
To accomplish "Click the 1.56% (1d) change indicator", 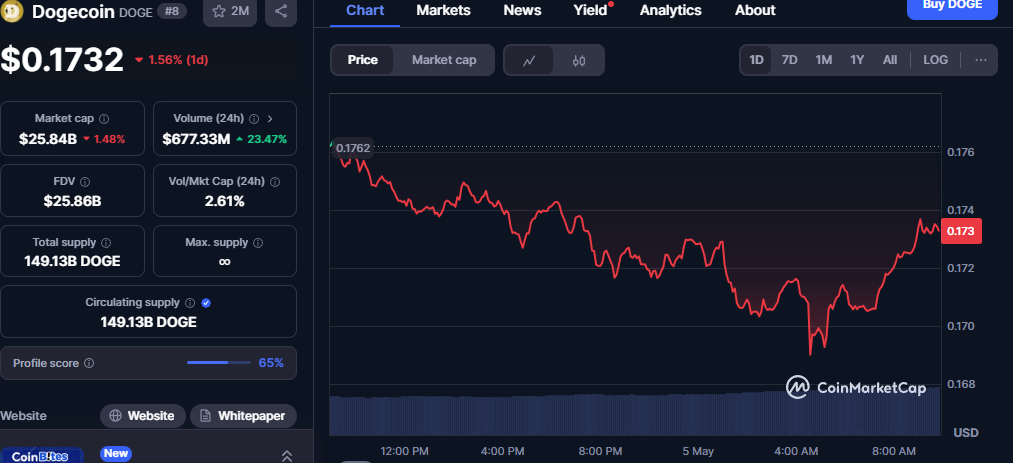I will (171, 60).
